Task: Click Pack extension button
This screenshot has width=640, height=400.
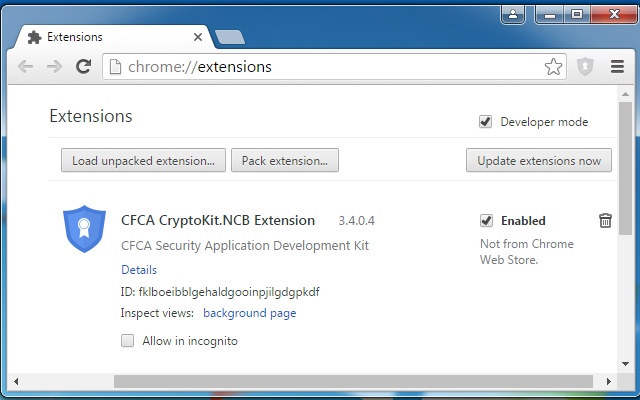Action: [x=285, y=160]
